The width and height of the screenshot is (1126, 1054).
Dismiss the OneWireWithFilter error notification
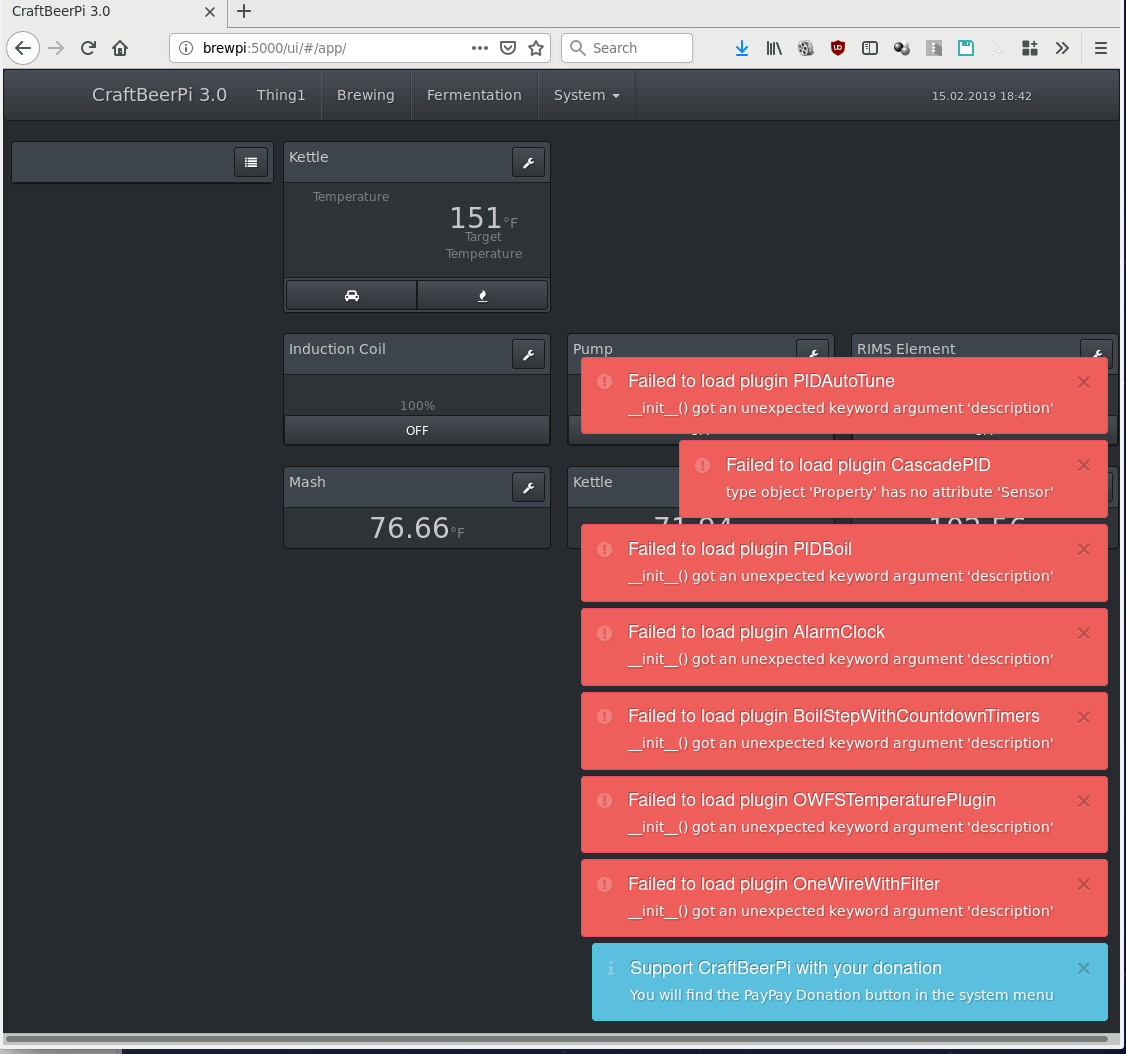(x=1084, y=885)
